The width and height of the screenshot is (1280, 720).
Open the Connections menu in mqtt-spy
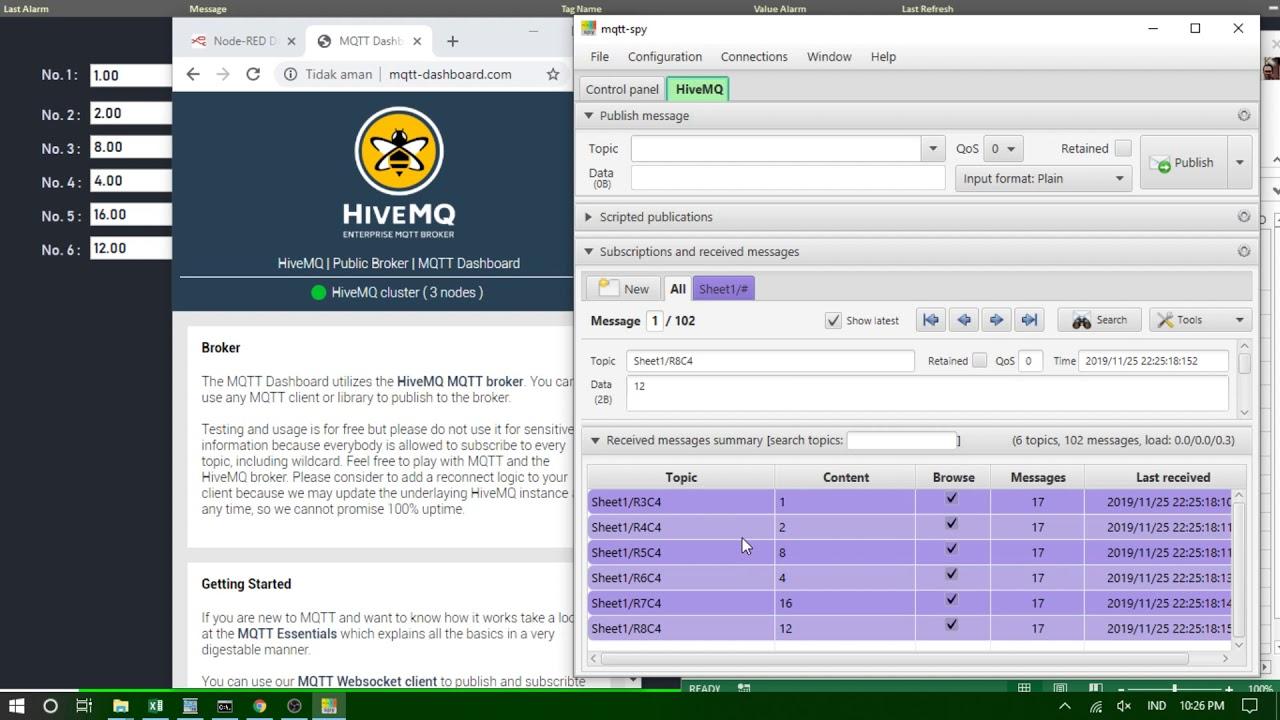coord(754,56)
